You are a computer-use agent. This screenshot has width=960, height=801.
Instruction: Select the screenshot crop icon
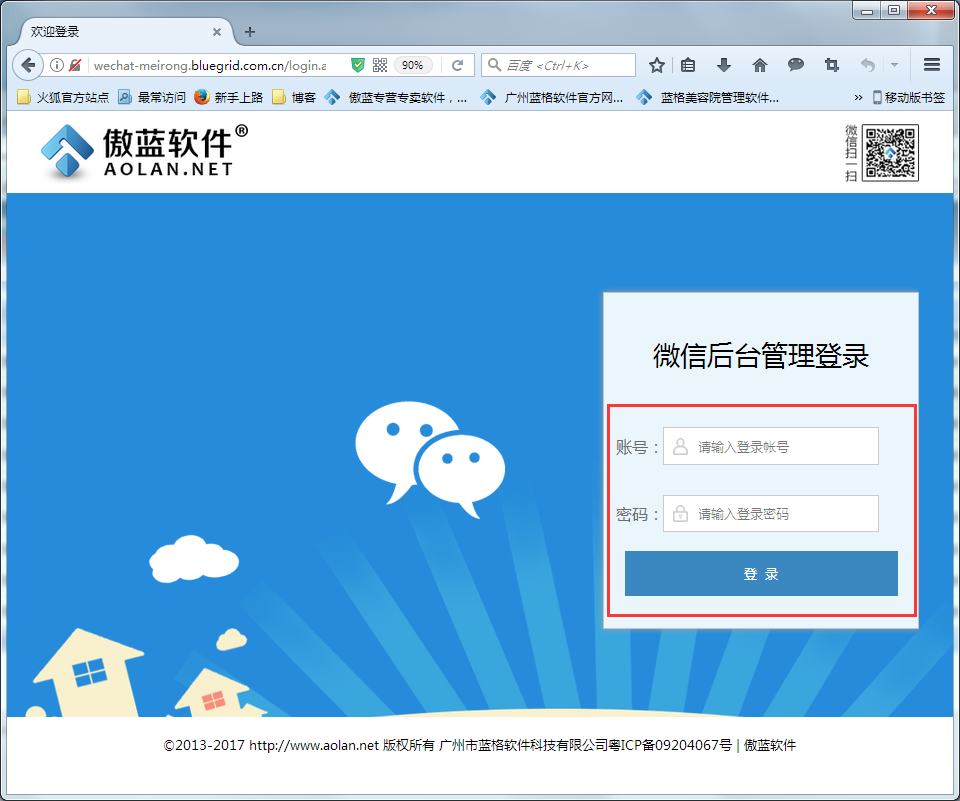[831, 64]
